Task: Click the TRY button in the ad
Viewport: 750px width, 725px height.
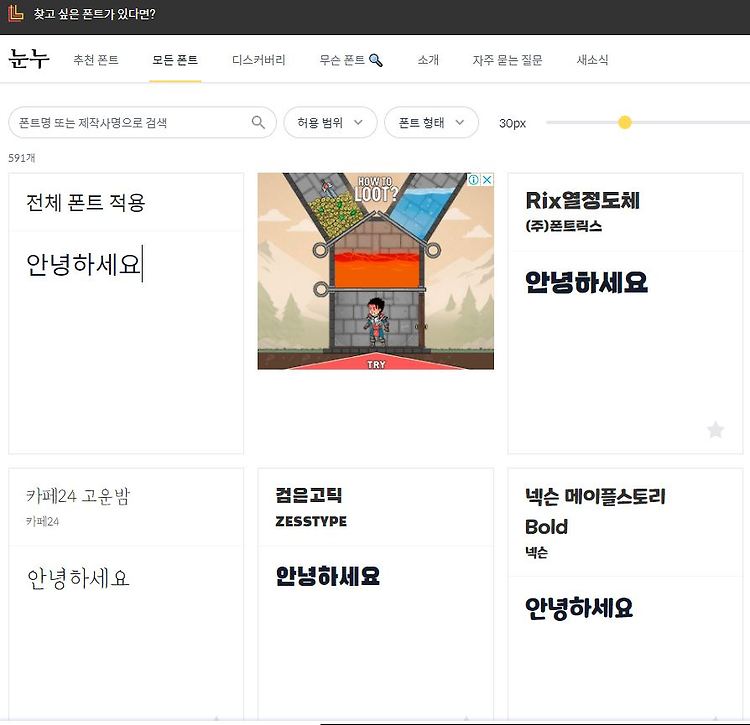Action: point(376,364)
